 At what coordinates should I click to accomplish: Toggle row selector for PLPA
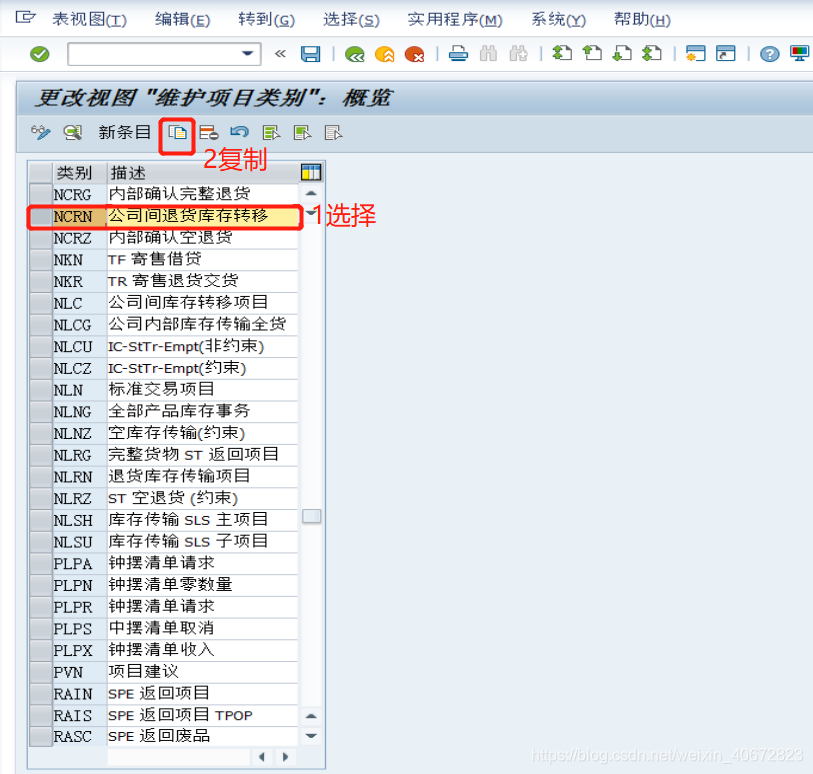click(40, 564)
